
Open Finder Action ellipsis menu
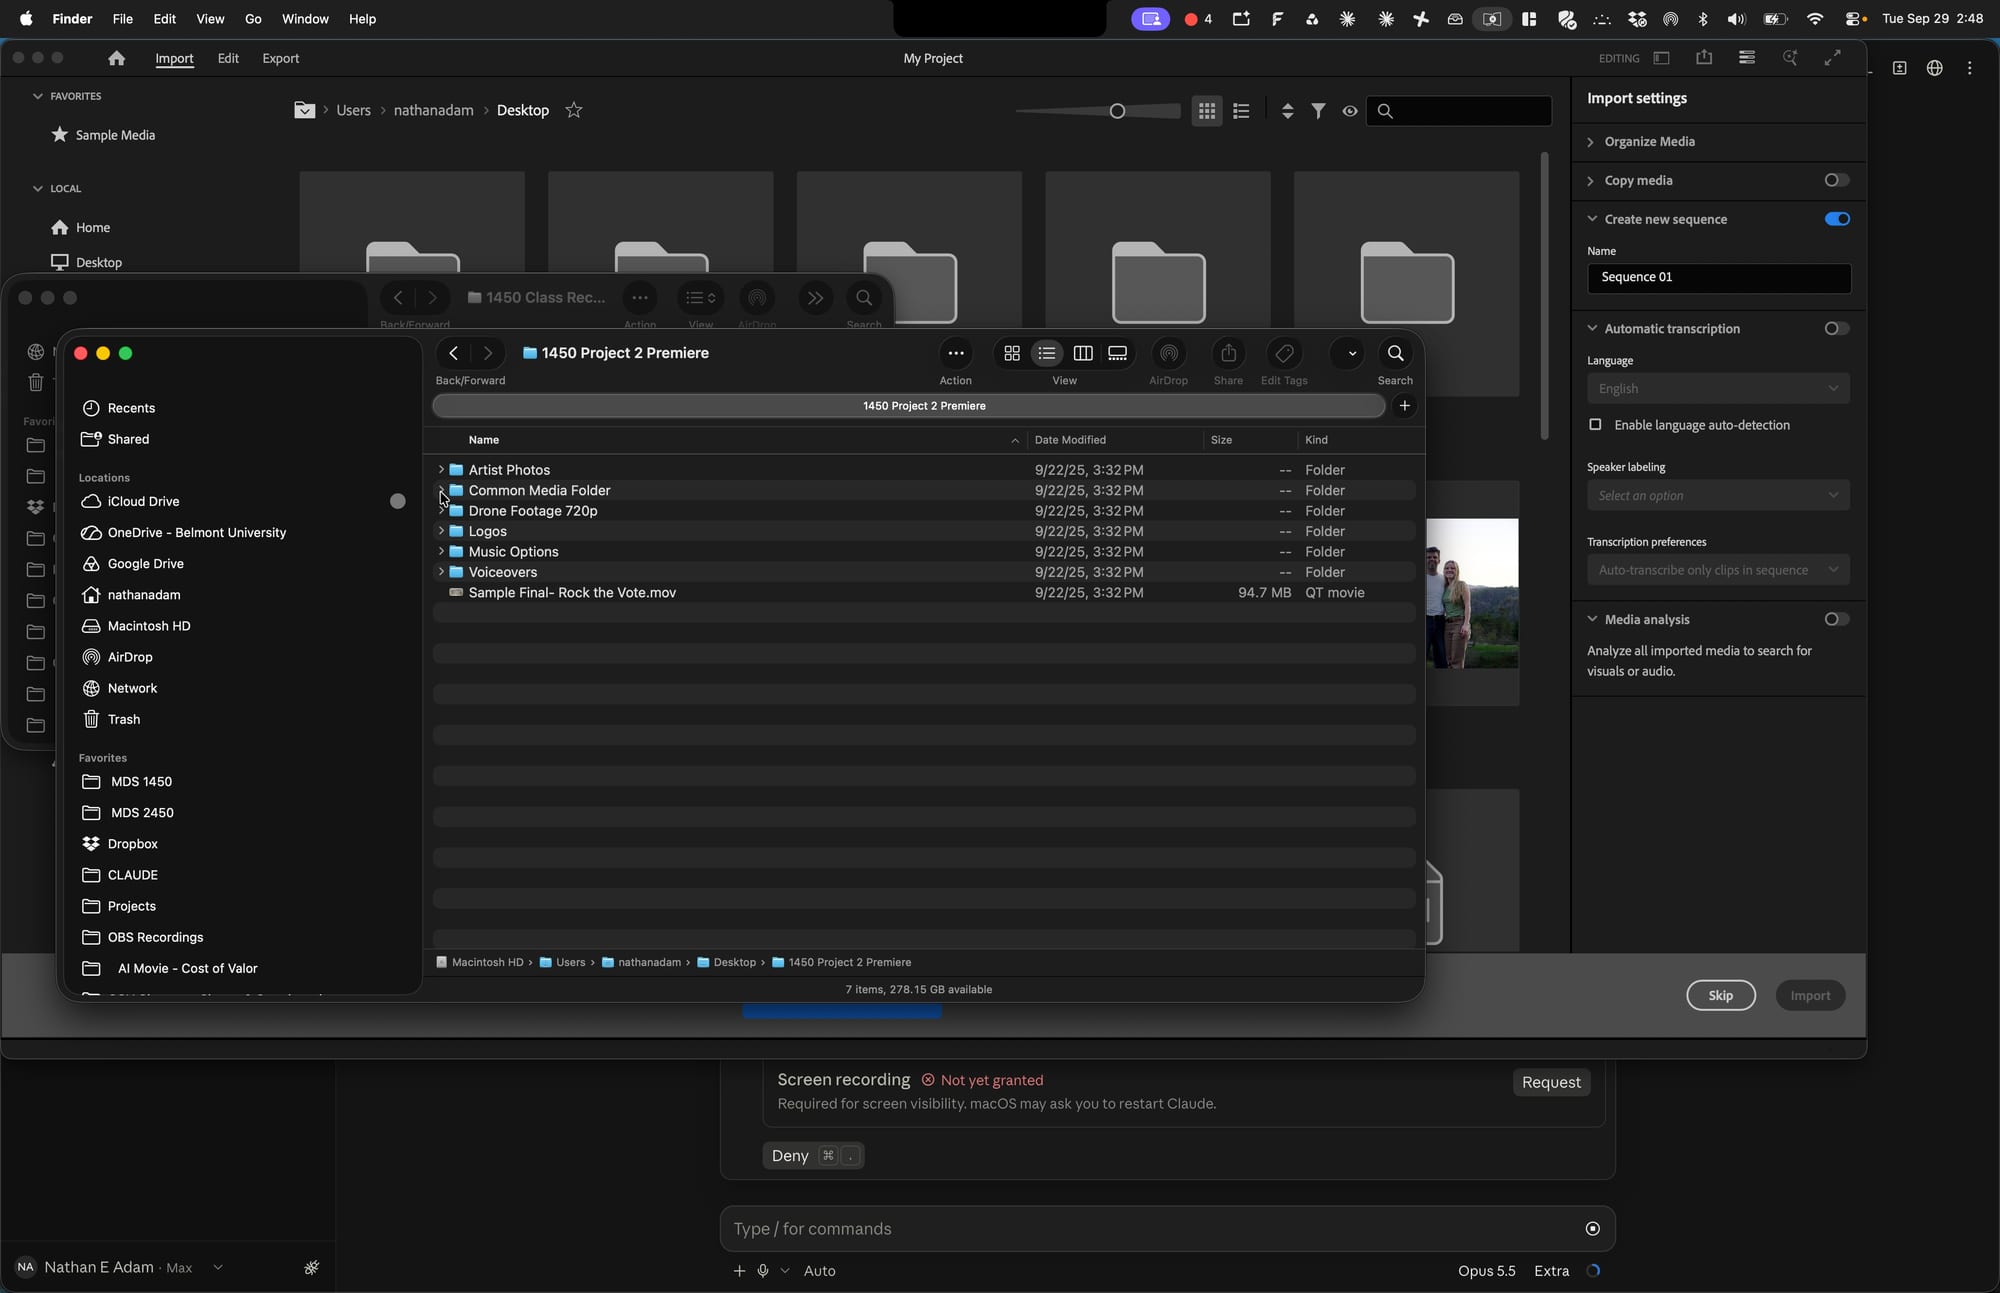click(956, 353)
